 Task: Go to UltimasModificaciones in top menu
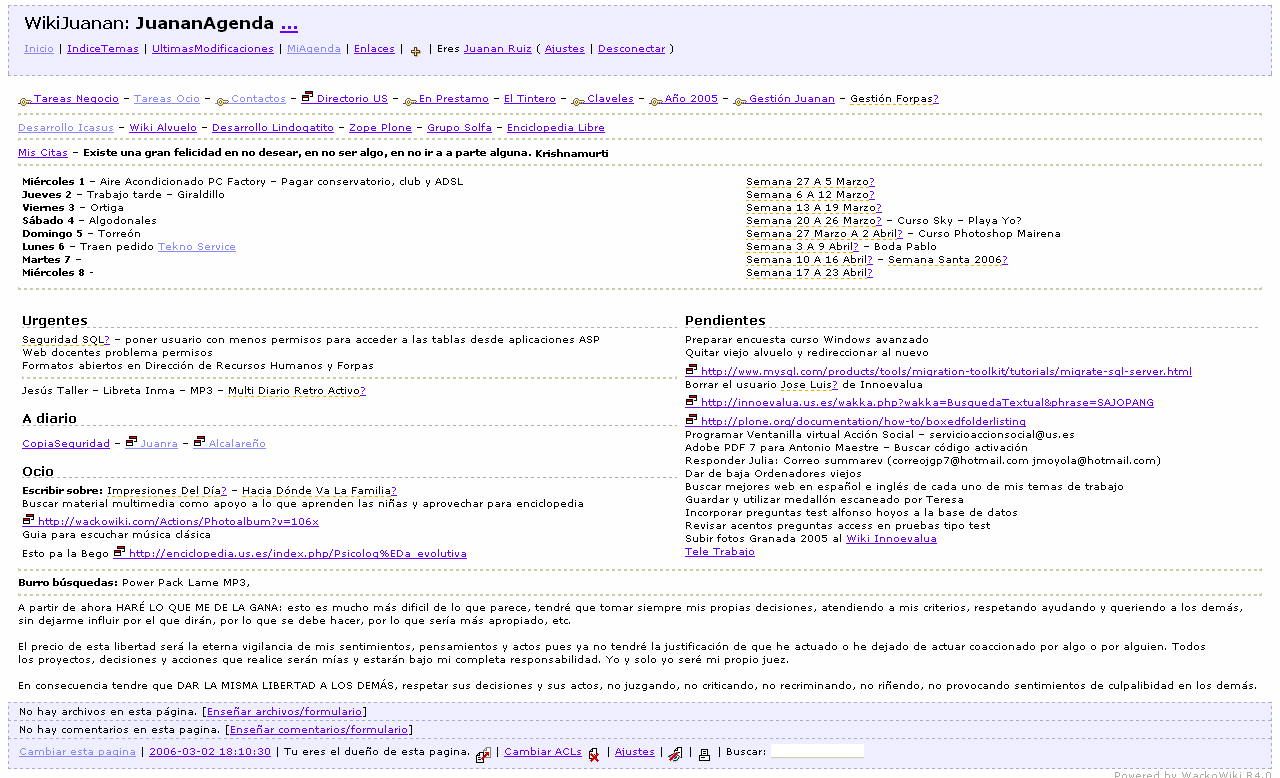[212, 48]
